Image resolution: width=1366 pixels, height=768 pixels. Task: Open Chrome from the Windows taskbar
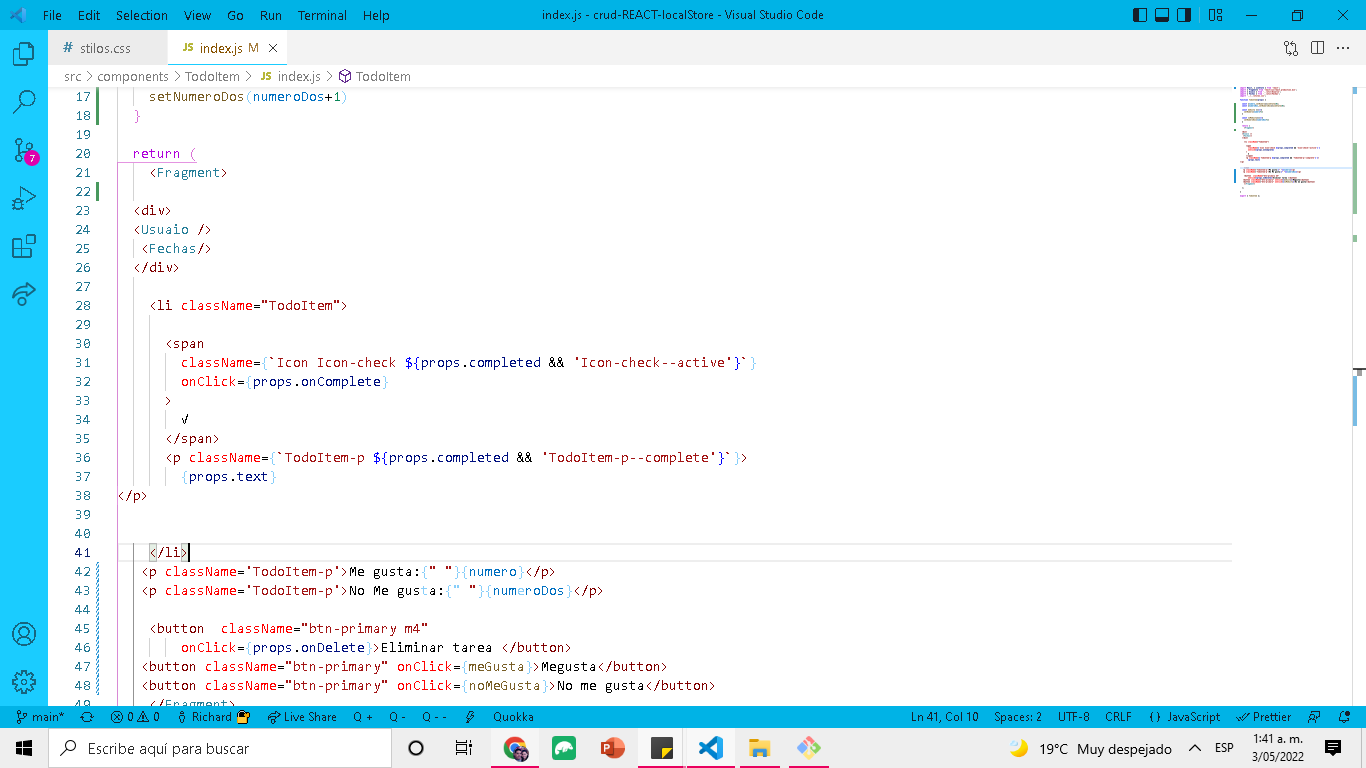pyautogui.click(x=516, y=748)
